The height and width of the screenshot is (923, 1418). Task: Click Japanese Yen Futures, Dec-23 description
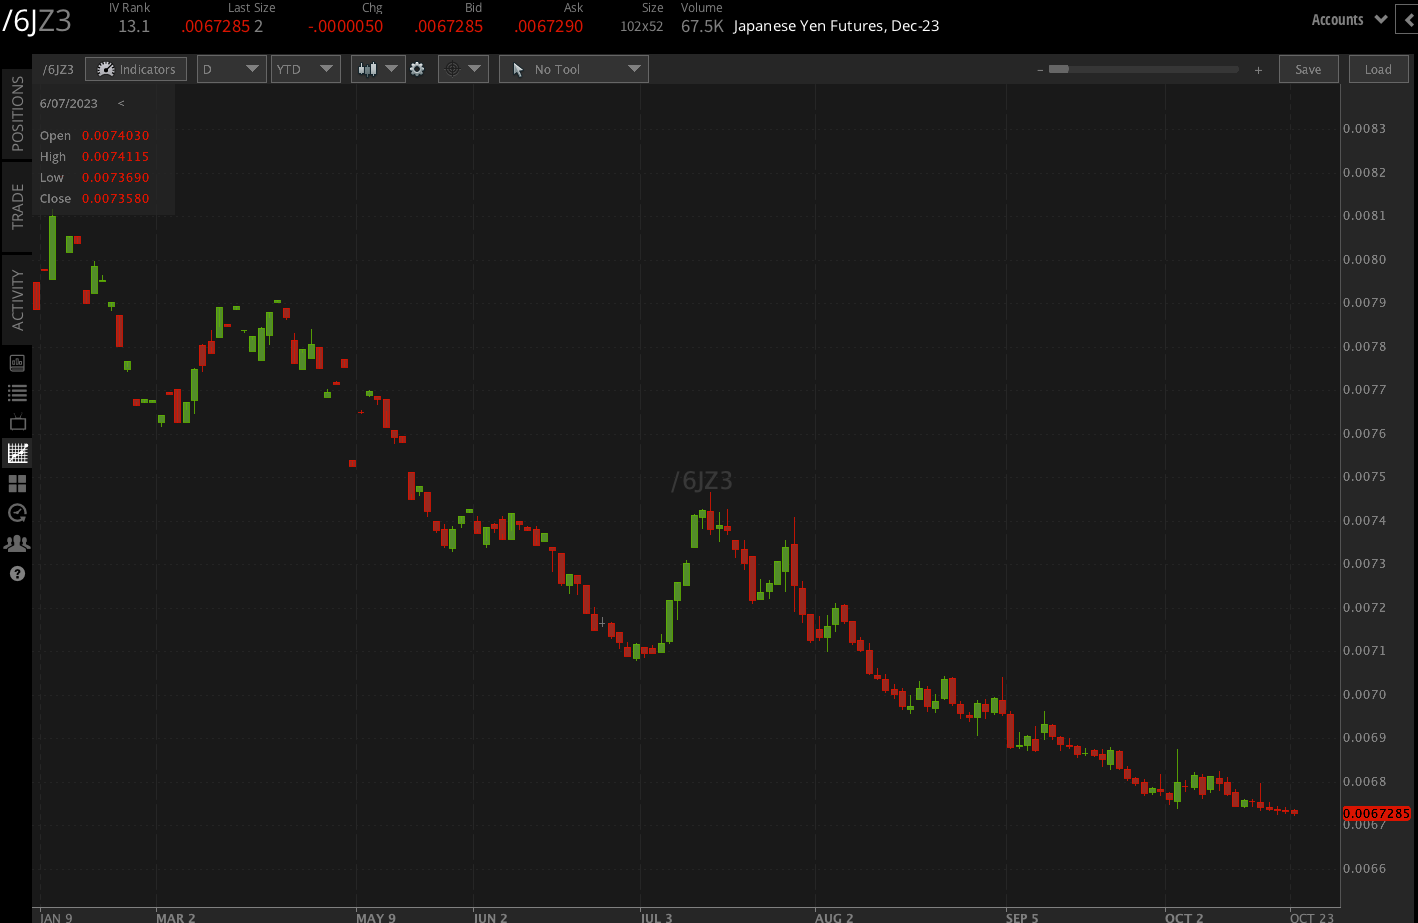(x=836, y=27)
